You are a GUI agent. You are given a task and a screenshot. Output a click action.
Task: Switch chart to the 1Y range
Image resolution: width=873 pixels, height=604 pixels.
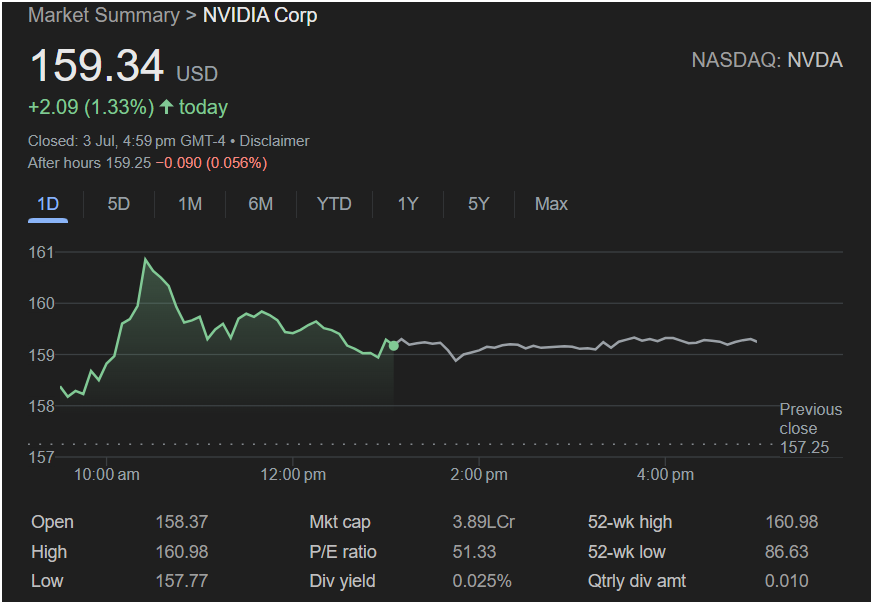(408, 204)
